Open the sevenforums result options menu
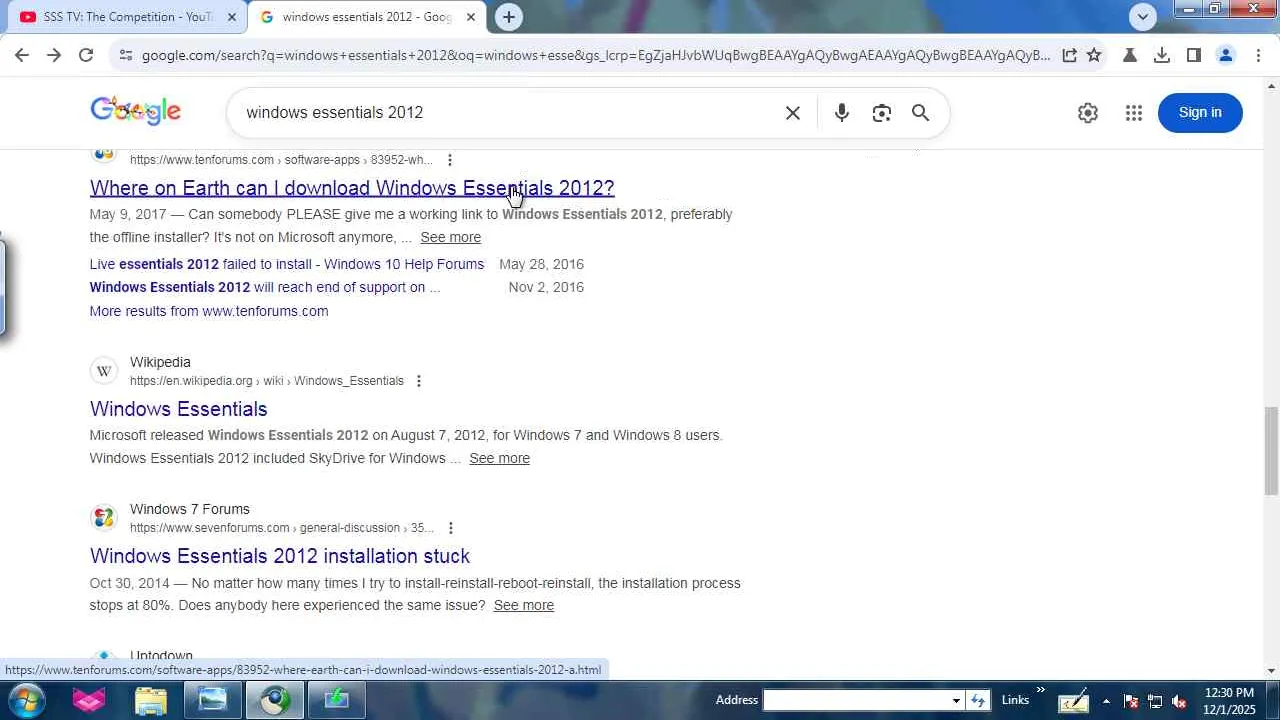This screenshot has height=720, width=1280. (451, 528)
